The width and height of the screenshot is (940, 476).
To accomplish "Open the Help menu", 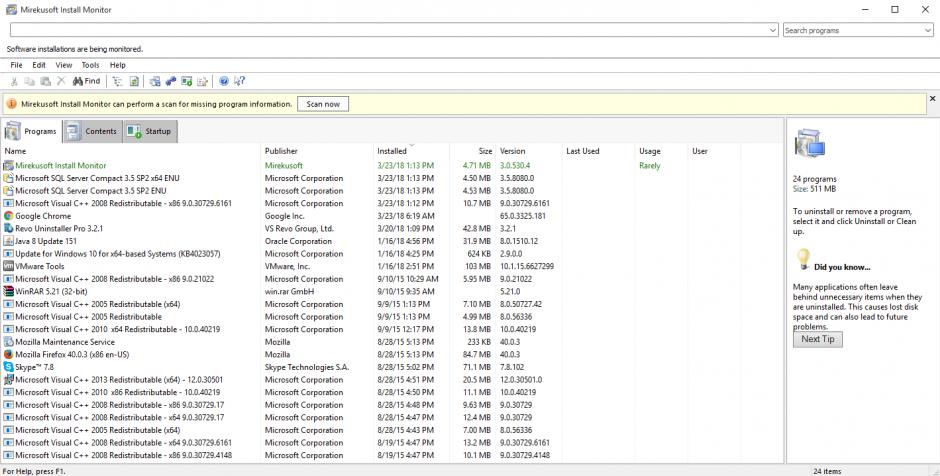I will point(118,65).
